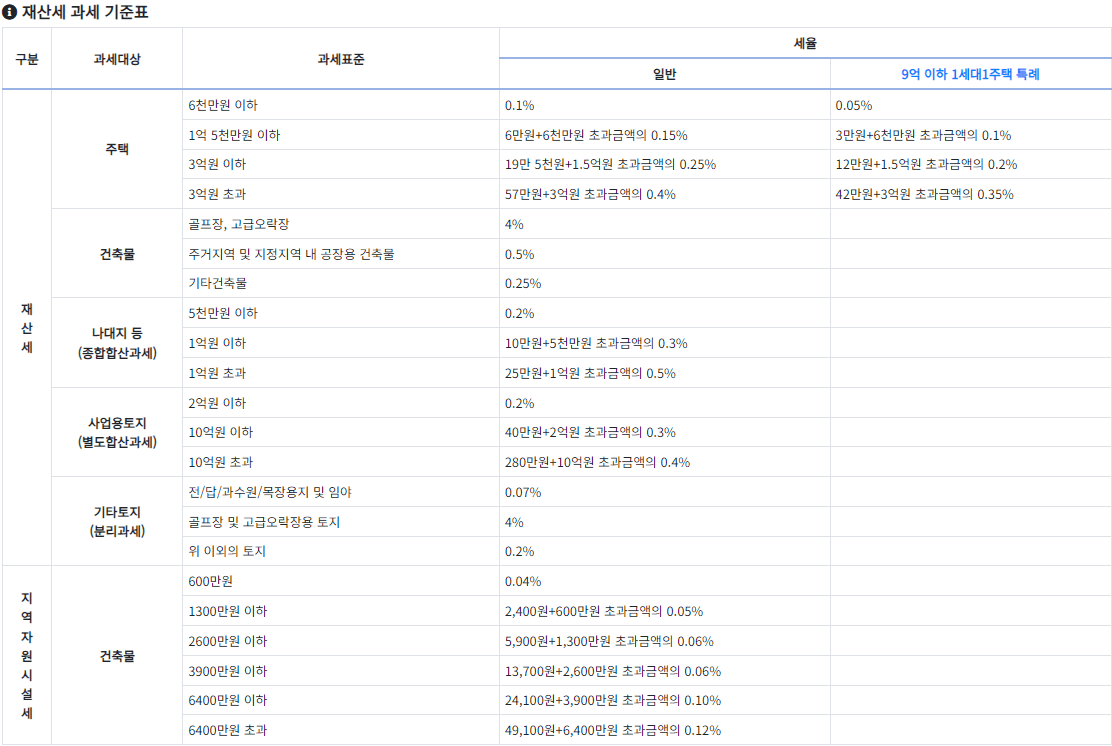Click 42만원+3억원 초과금액의 0.35% cell
The height and width of the screenshot is (746, 1112).
[971, 194]
